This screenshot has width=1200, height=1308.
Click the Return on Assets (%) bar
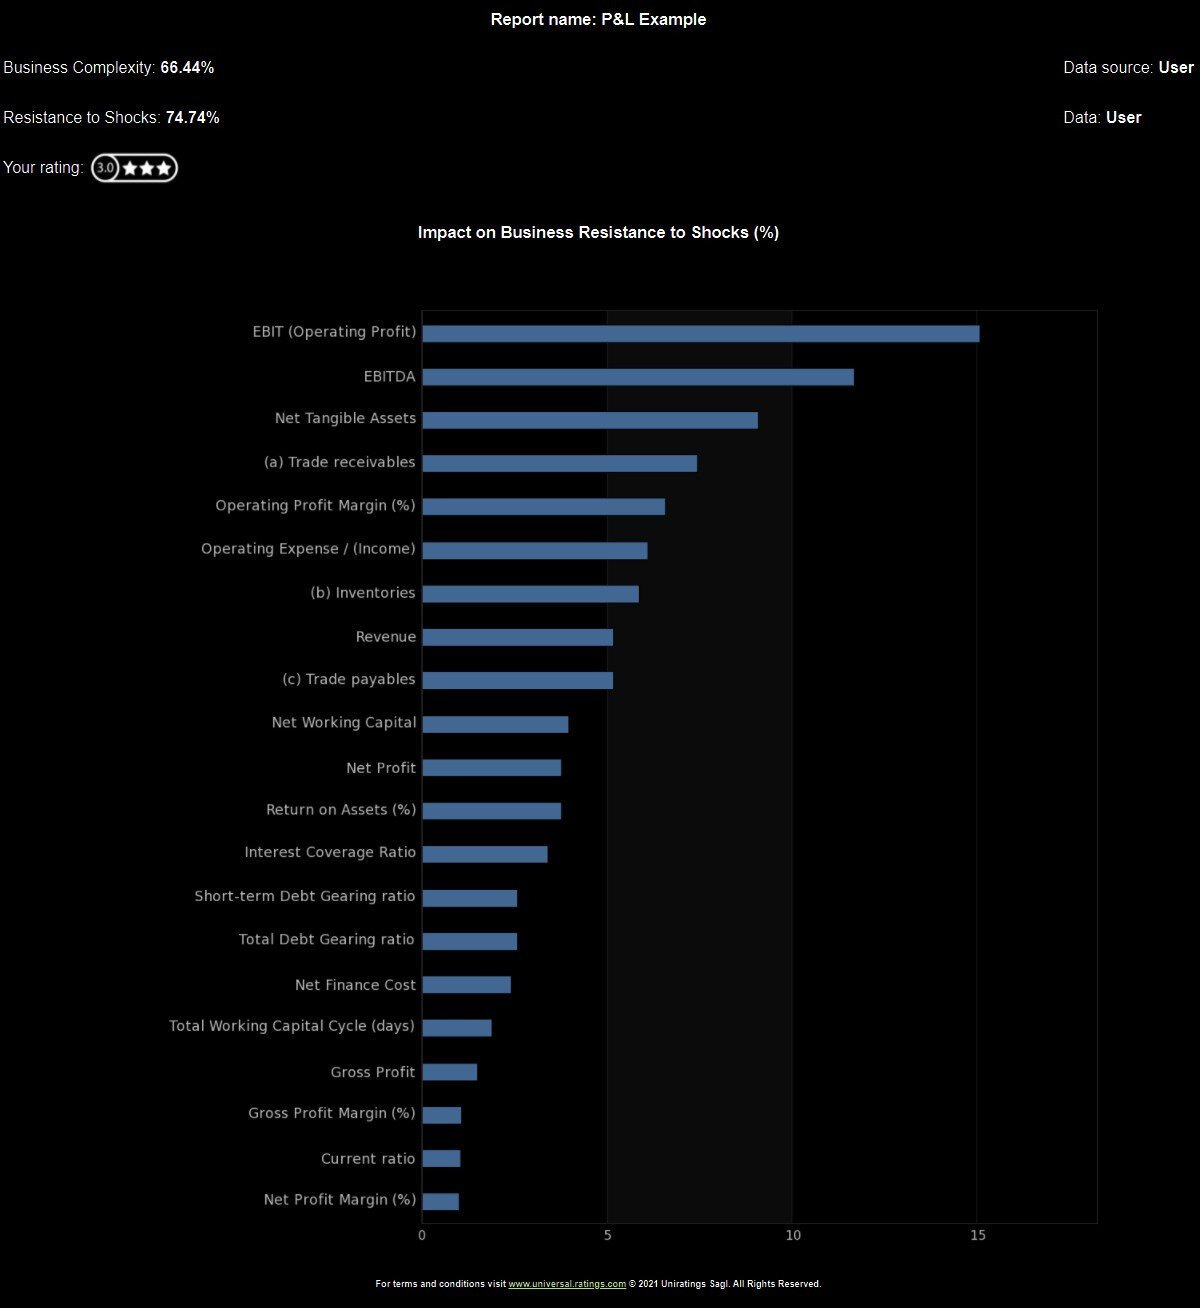[x=491, y=811]
